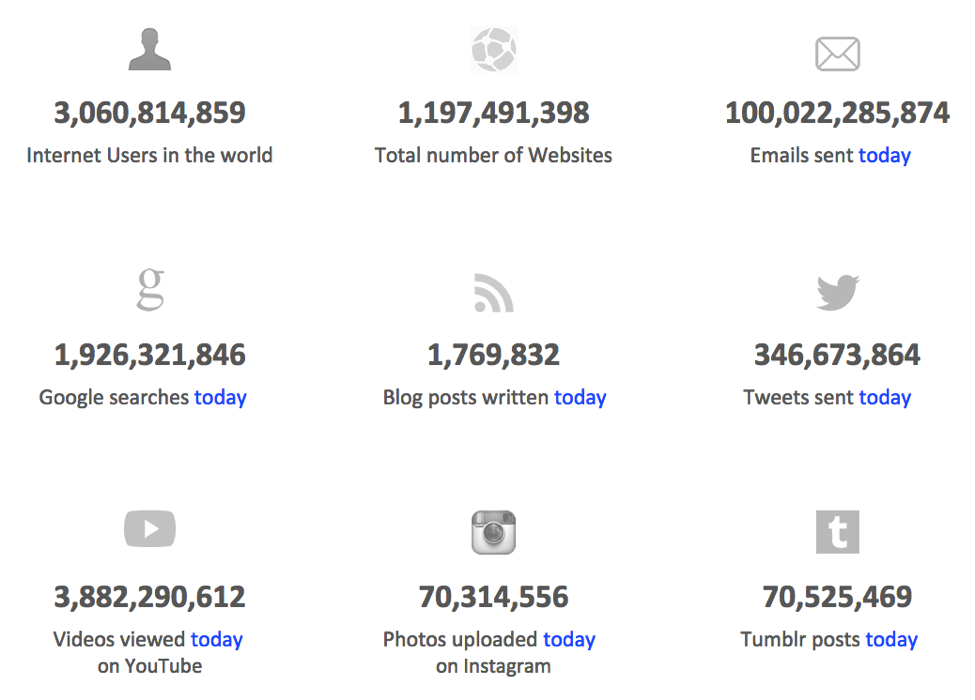Click the Total number of Websites counter

pyautogui.click(x=494, y=113)
